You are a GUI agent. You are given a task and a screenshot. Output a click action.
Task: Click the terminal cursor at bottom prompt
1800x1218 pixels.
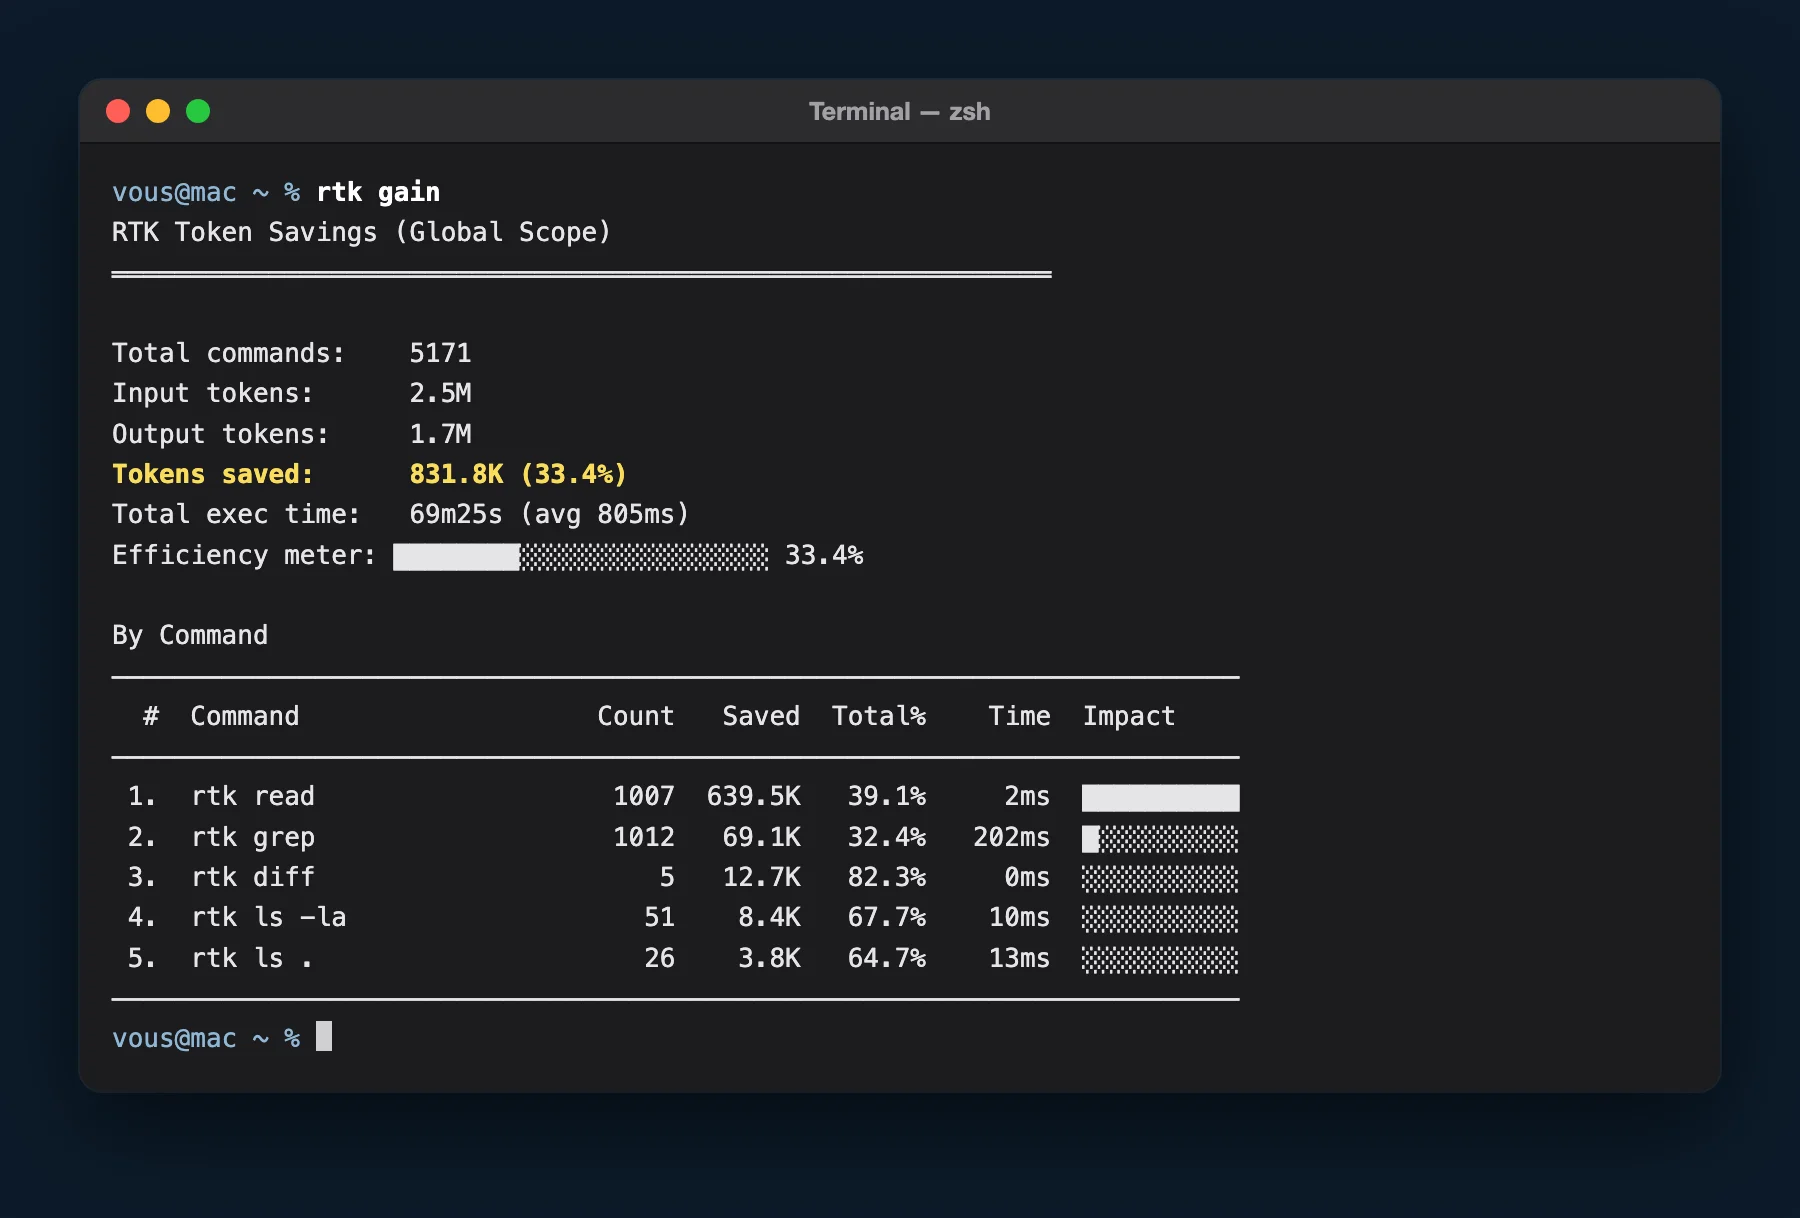pyautogui.click(x=324, y=1036)
